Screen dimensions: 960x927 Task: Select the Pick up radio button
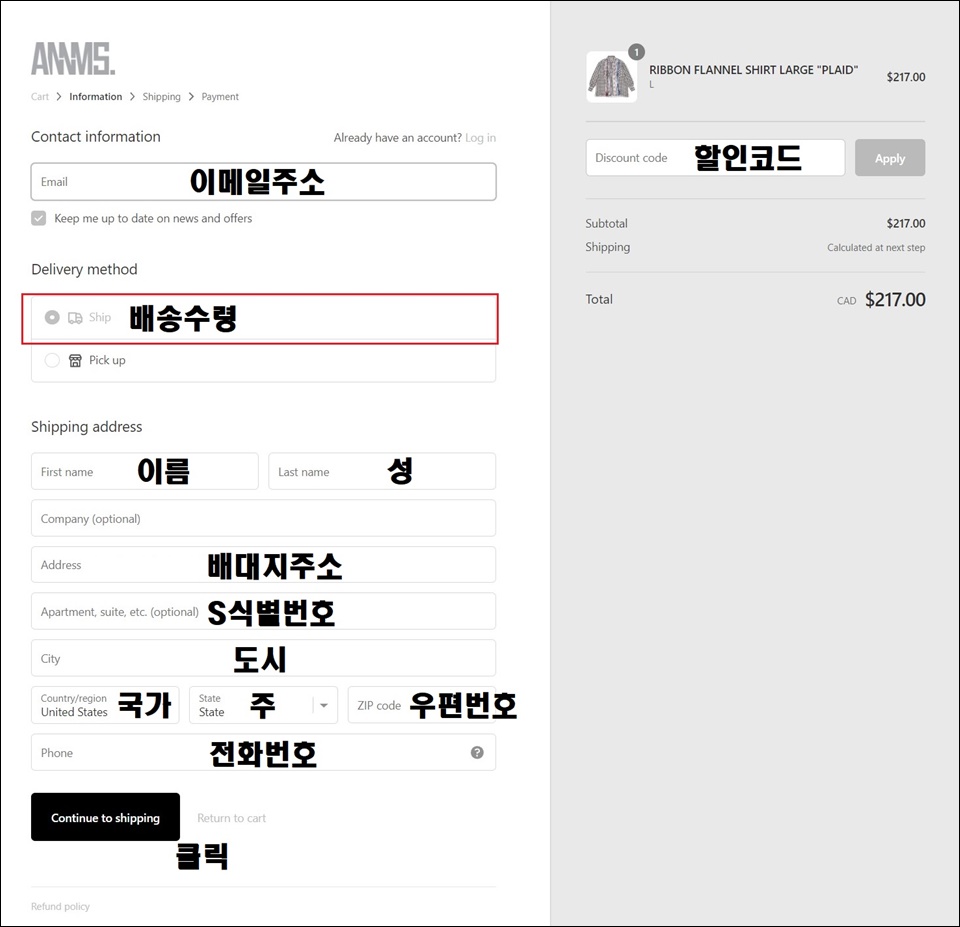coord(52,360)
